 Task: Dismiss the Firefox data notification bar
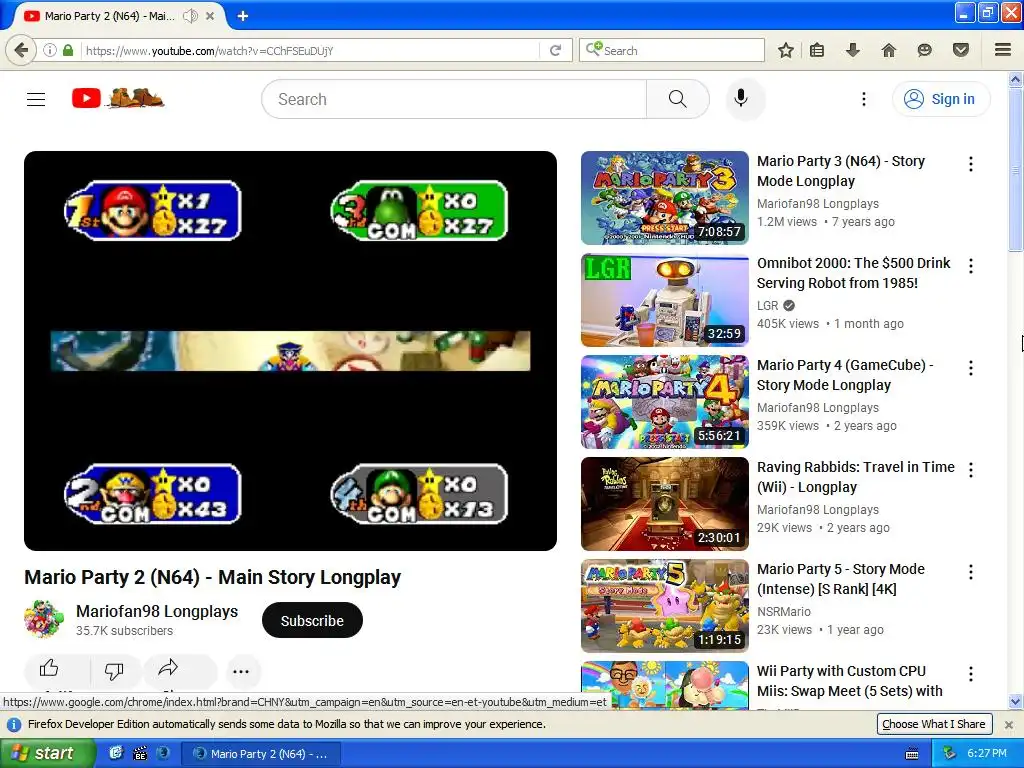click(x=1008, y=725)
